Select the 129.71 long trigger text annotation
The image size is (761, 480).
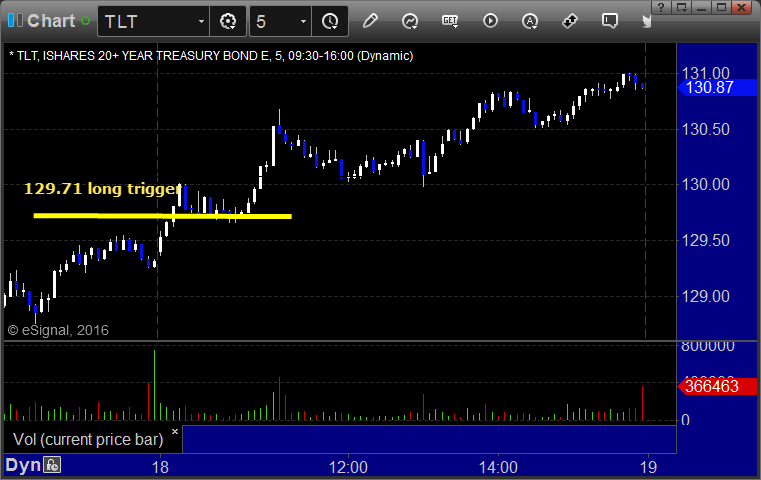click(103, 189)
